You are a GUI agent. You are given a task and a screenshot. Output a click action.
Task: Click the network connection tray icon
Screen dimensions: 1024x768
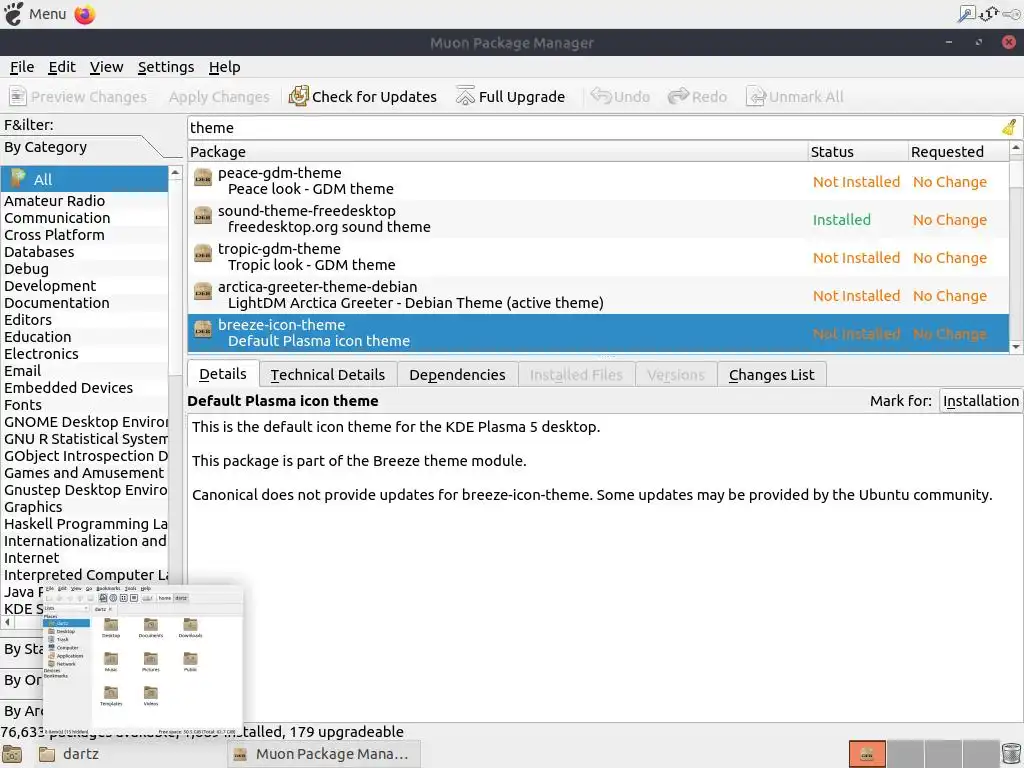pos(989,14)
